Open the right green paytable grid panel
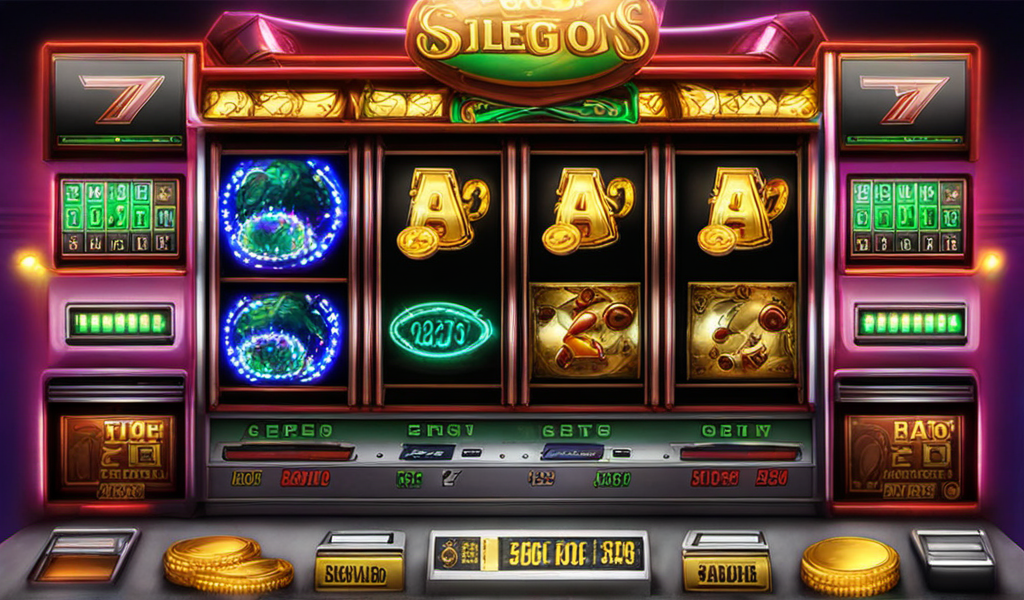This screenshot has width=1024, height=600. click(x=906, y=217)
